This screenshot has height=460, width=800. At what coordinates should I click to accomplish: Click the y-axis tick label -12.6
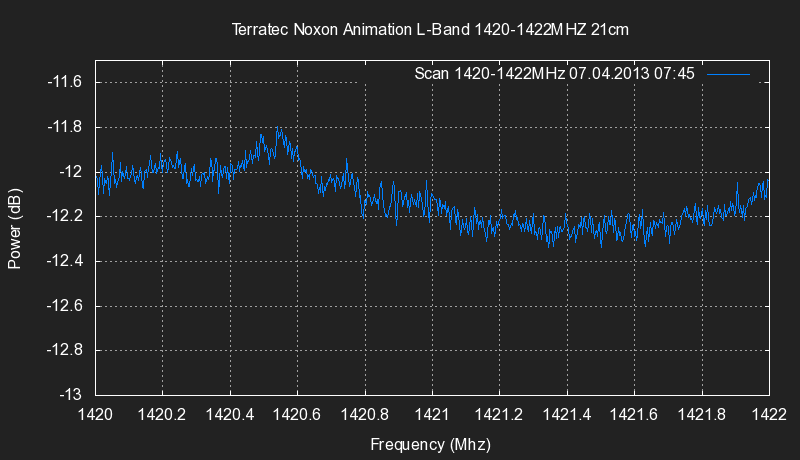65,305
